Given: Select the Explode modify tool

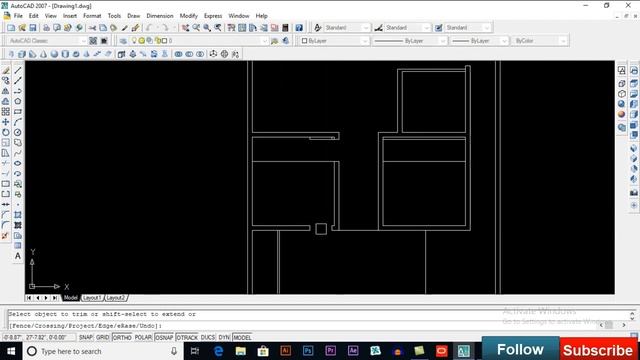Looking at the screenshot, I should [6, 236].
